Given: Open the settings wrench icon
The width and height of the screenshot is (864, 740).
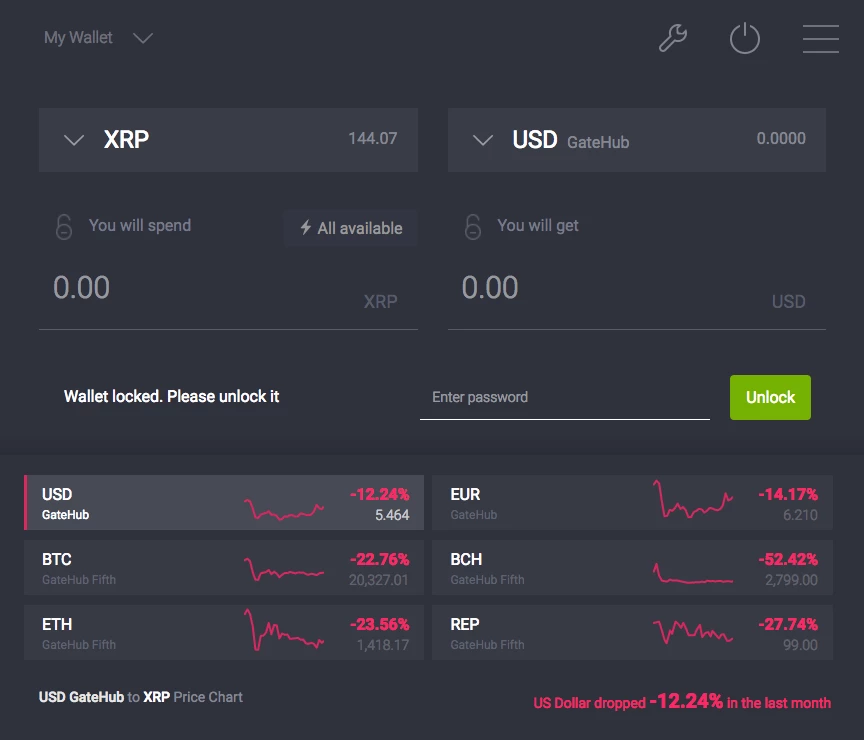Looking at the screenshot, I should click(671, 38).
